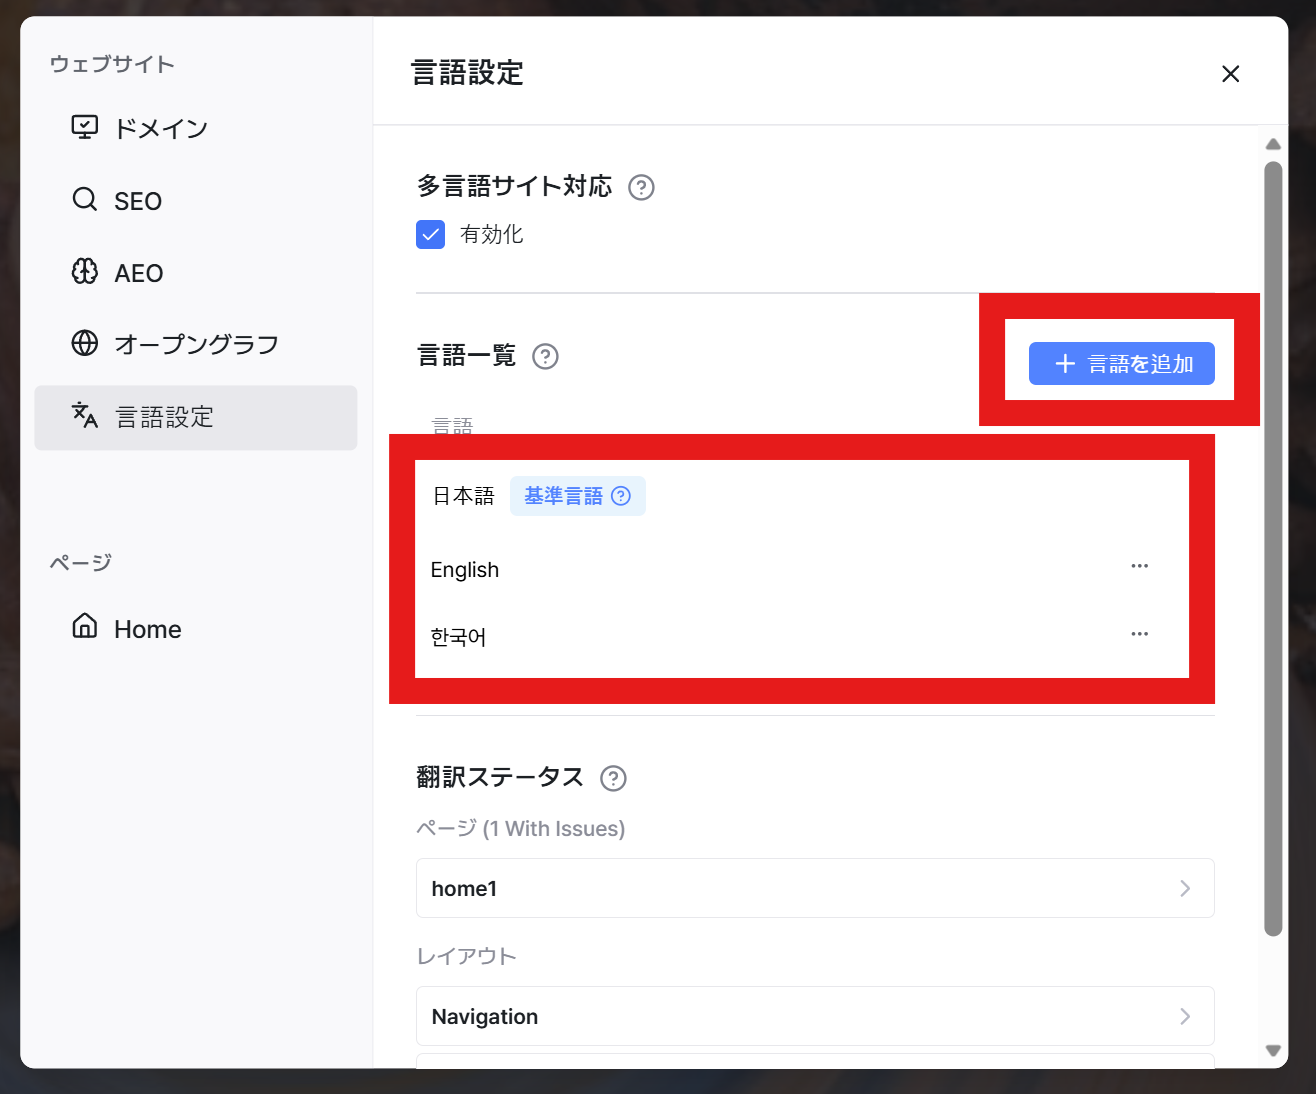Select the English language row
Viewport: 1316px width, 1094px height.
pos(802,569)
